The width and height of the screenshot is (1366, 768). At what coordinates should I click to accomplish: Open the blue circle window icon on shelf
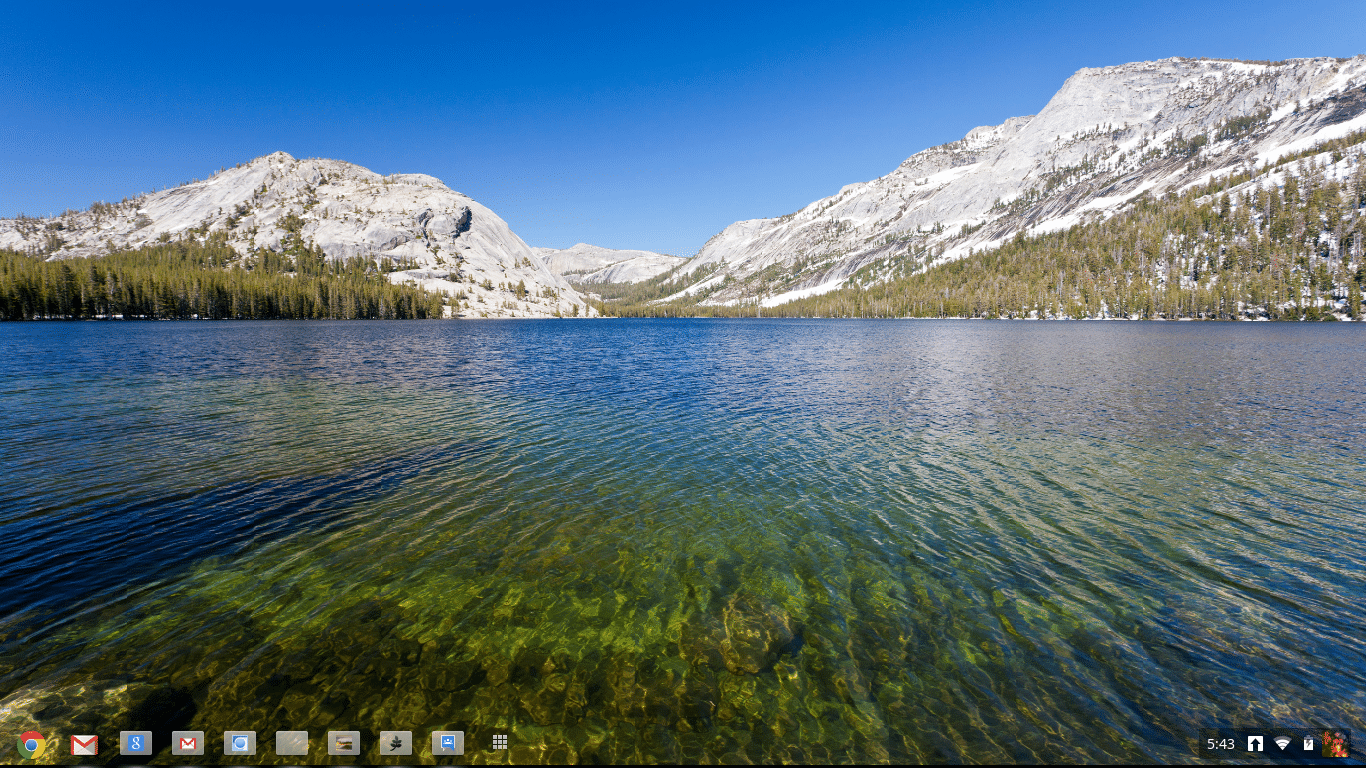click(x=240, y=743)
